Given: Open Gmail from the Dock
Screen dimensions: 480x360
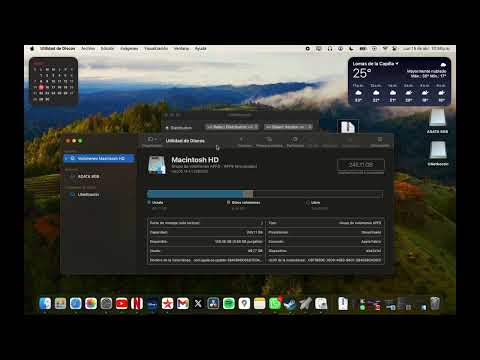Looking at the screenshot, I should pos(183,304).
